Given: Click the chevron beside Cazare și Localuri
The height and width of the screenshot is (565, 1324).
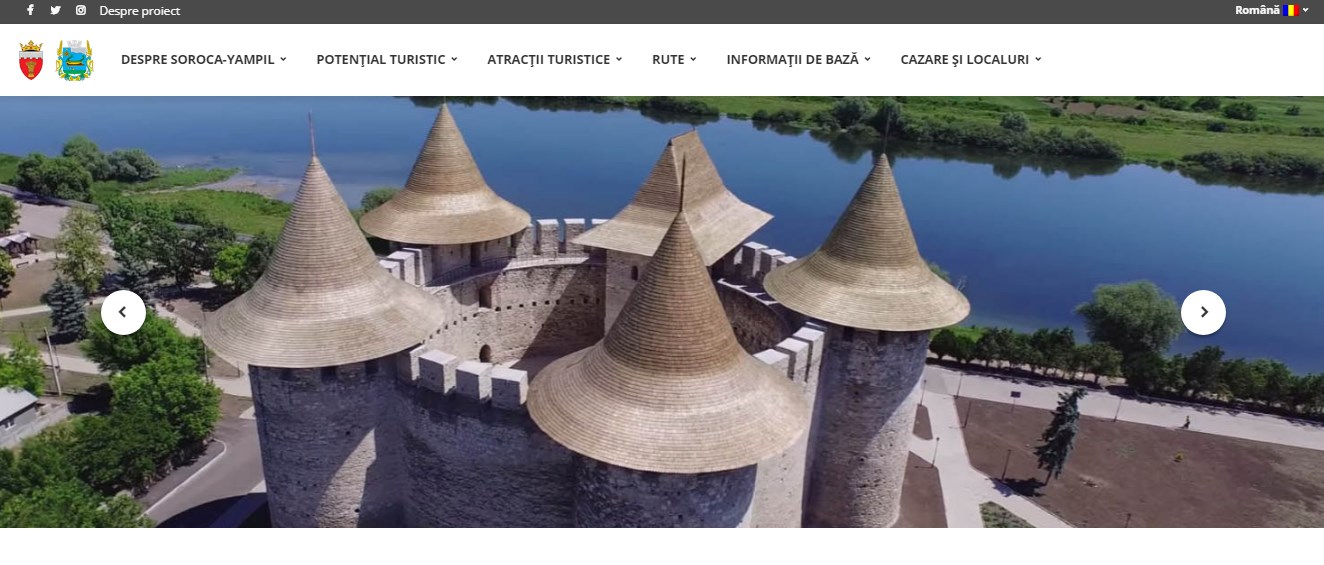Looking at the screenshot, I should pos(1038,59).
